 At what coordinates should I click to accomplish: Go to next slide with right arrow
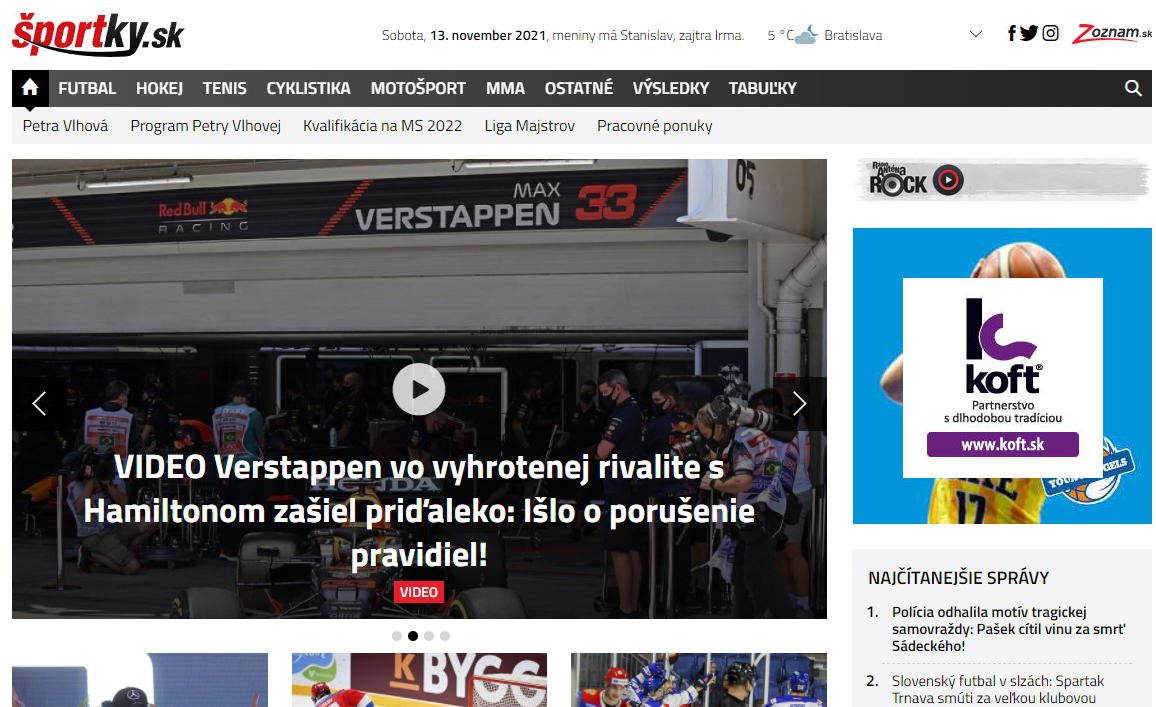799,403
